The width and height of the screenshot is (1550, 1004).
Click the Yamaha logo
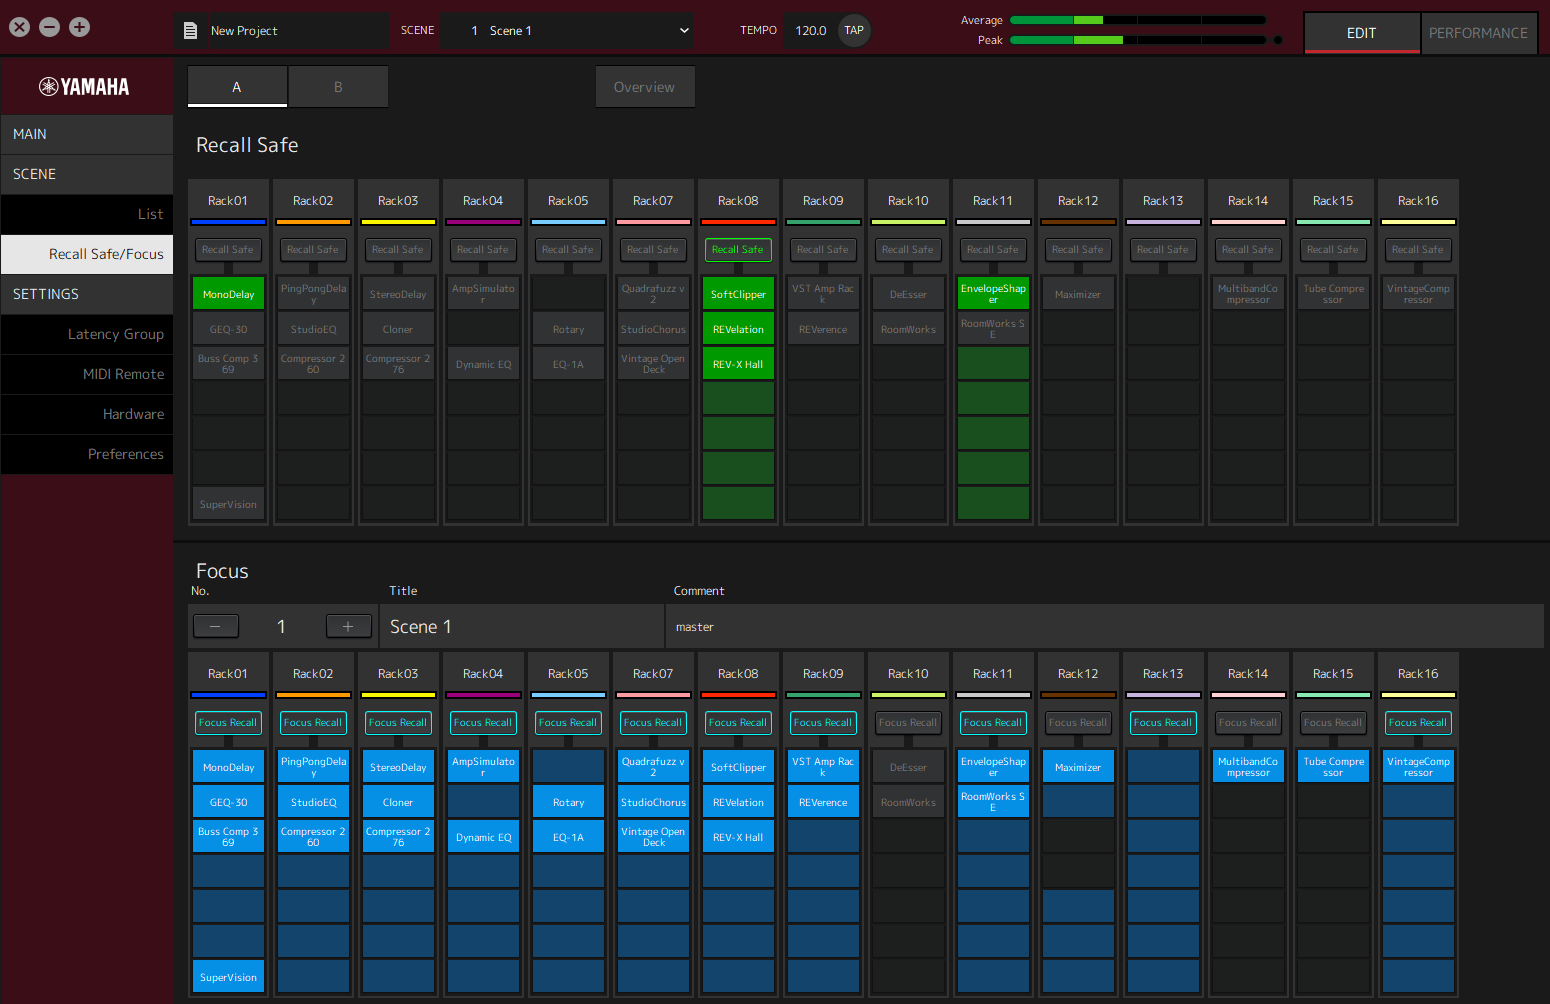(x=84, y=87)
